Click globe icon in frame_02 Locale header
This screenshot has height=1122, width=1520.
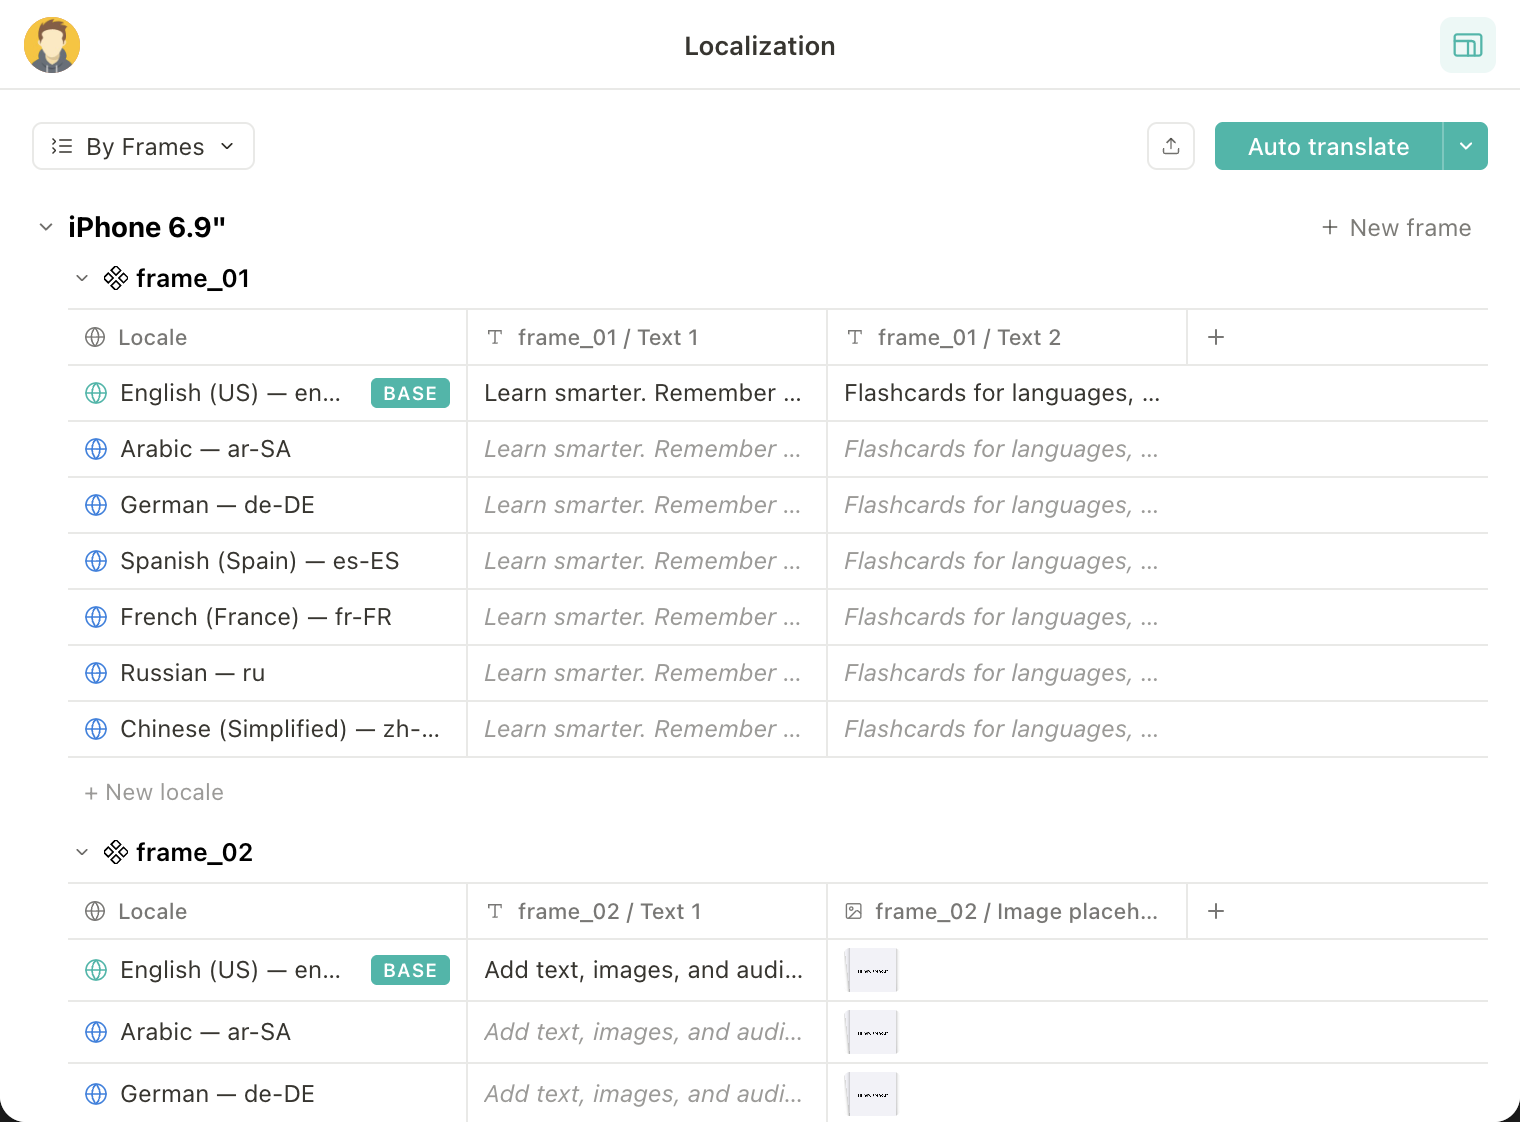tap(95, 911)
